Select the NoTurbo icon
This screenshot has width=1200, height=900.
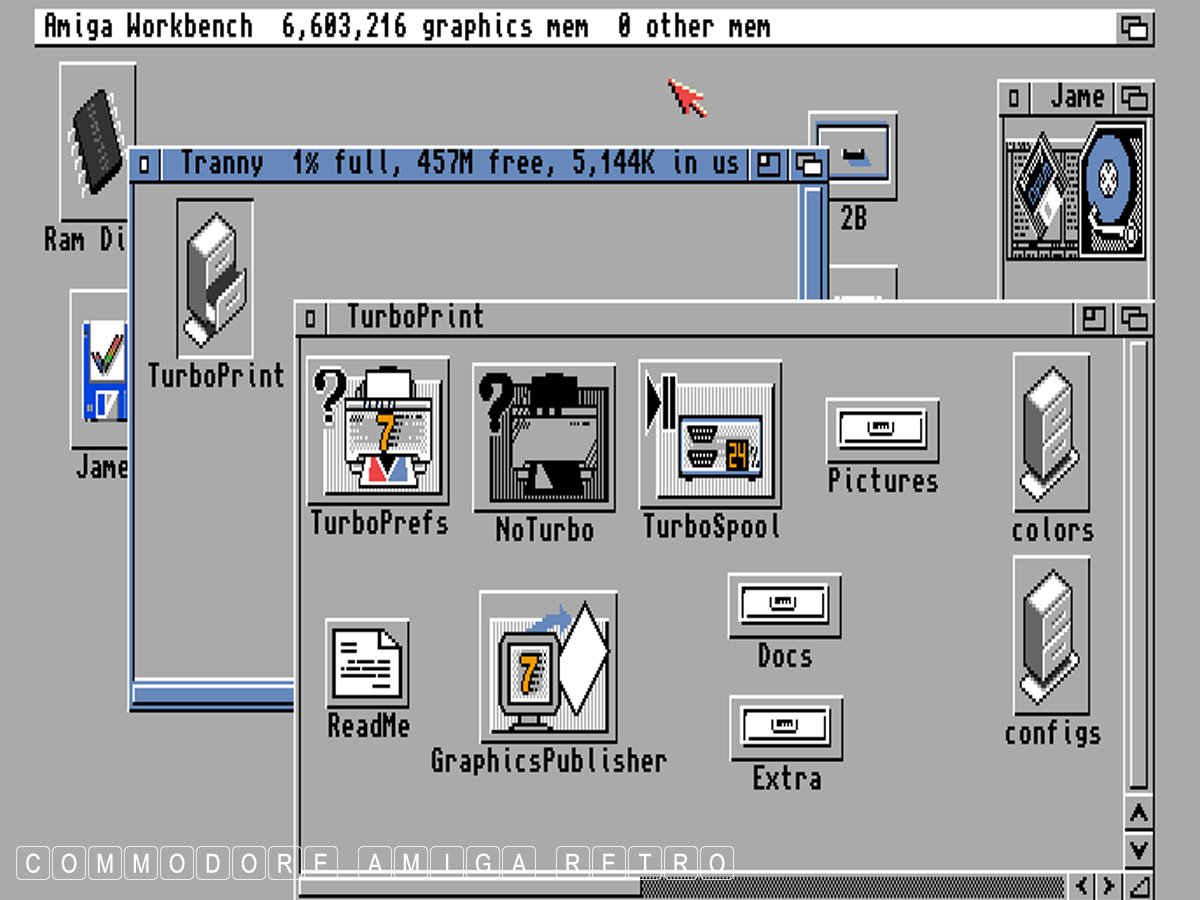[x=543, y=438]
